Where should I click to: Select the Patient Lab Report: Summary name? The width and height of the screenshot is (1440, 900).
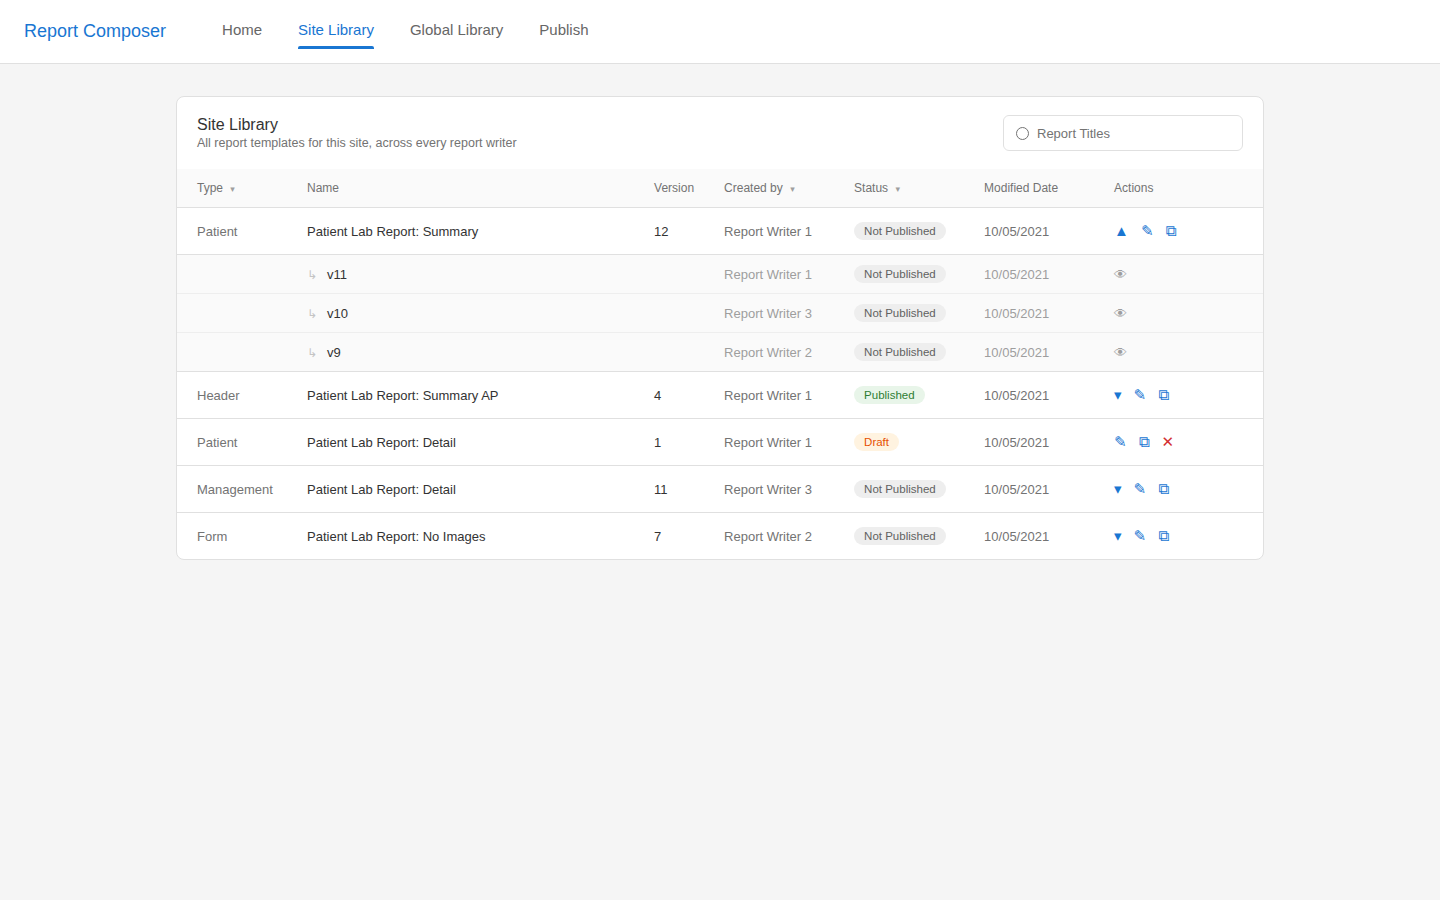392,231
